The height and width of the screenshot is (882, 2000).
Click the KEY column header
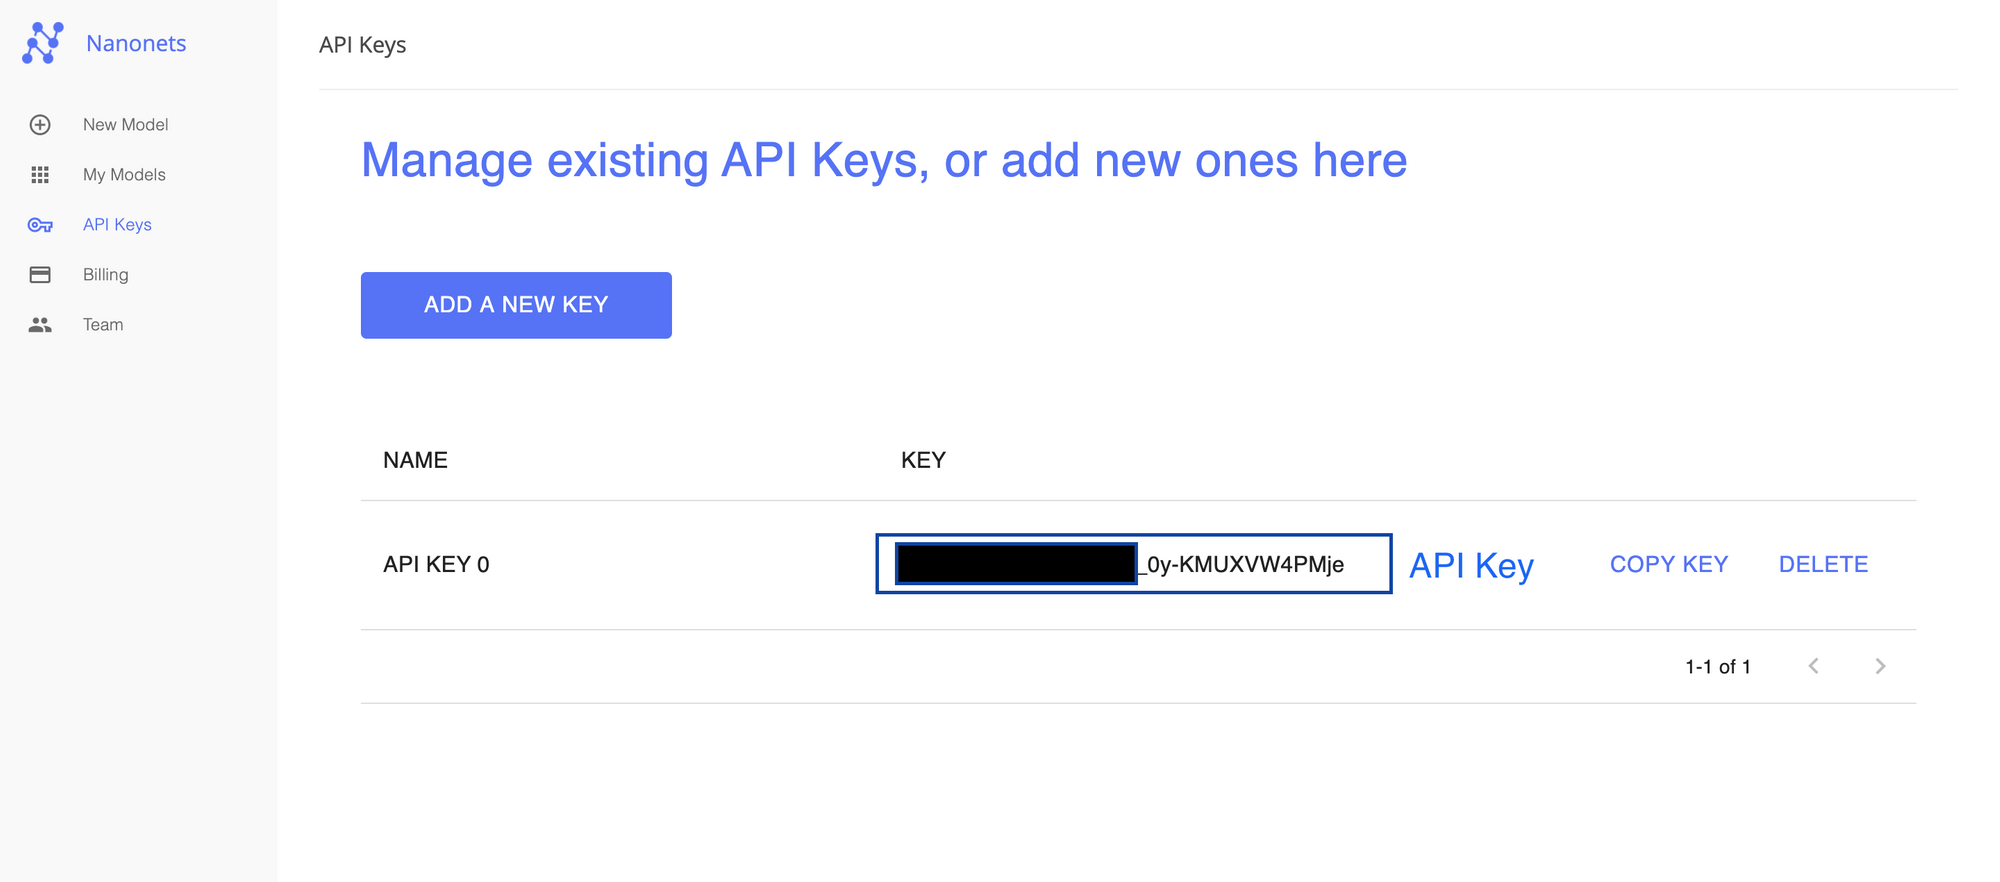(923, 460)
